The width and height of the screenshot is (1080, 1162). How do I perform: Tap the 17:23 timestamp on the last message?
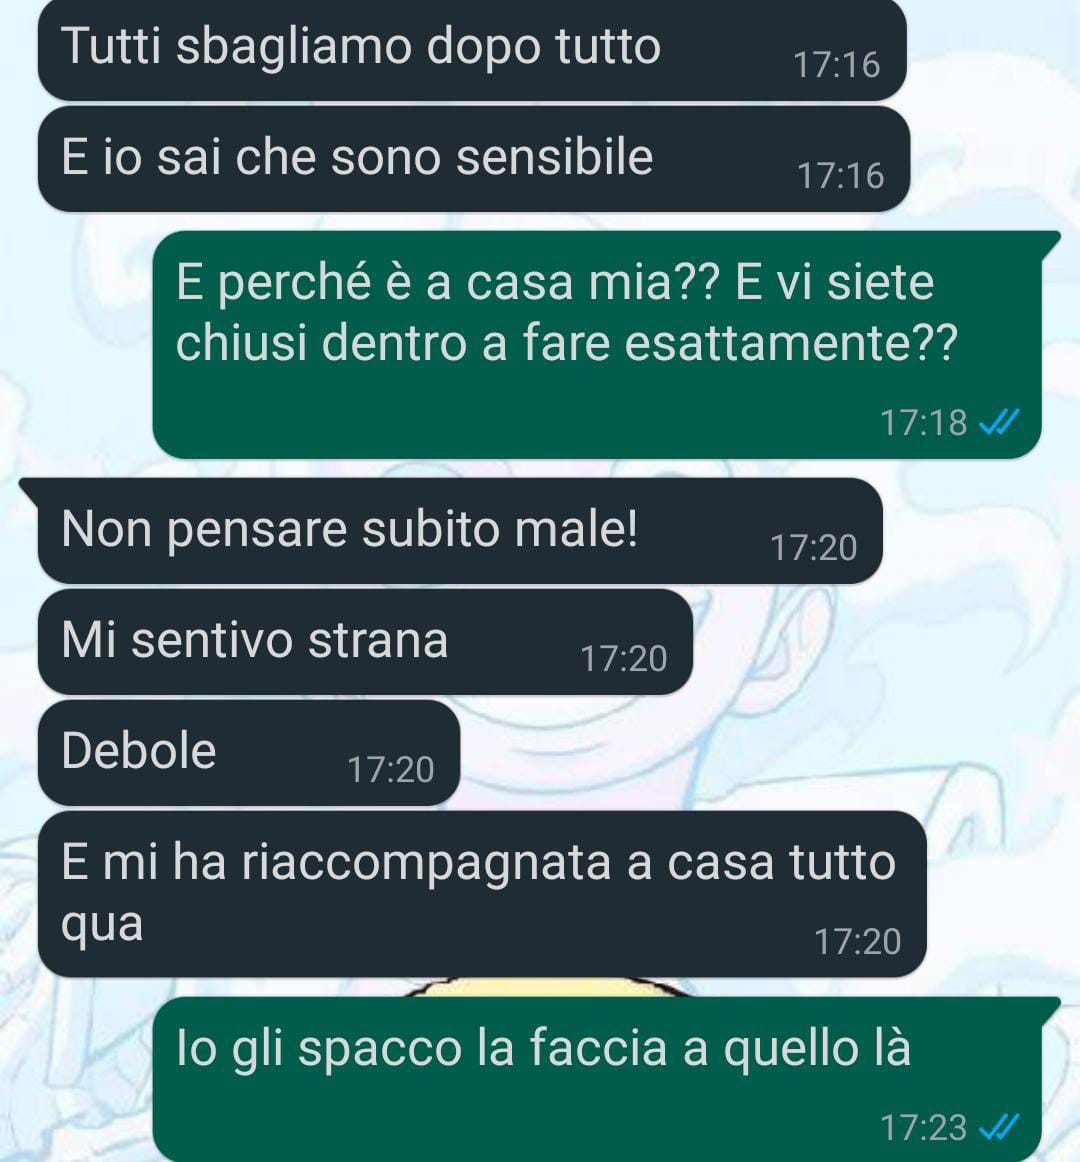click(x=924, y=1128)
